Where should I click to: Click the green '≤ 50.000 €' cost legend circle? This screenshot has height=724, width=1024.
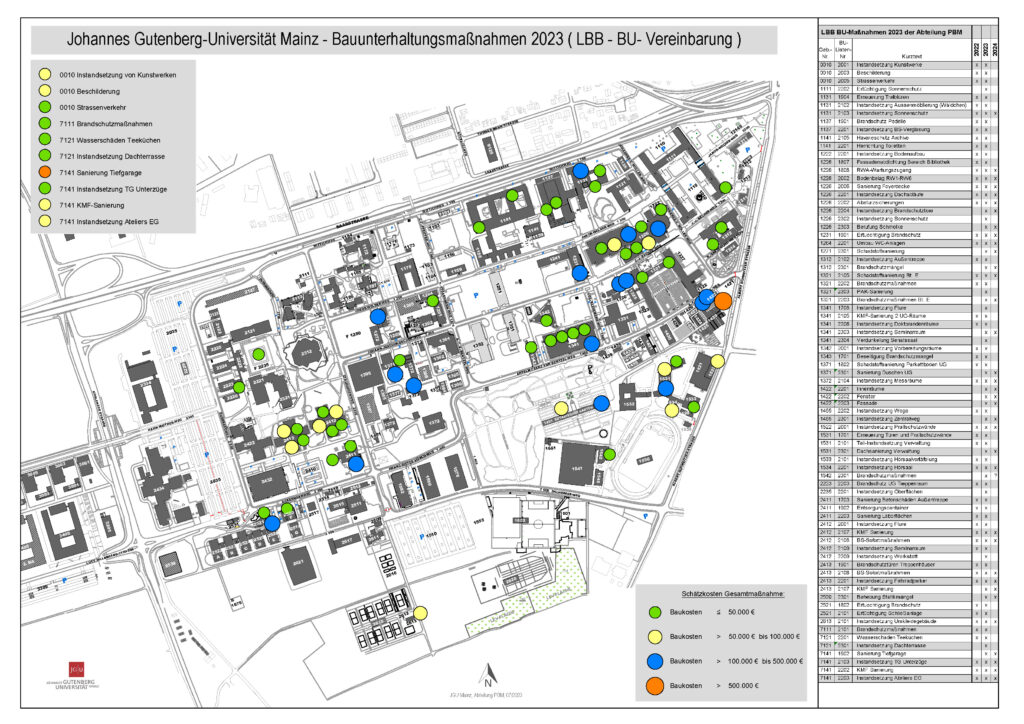(x=654, y=612)
